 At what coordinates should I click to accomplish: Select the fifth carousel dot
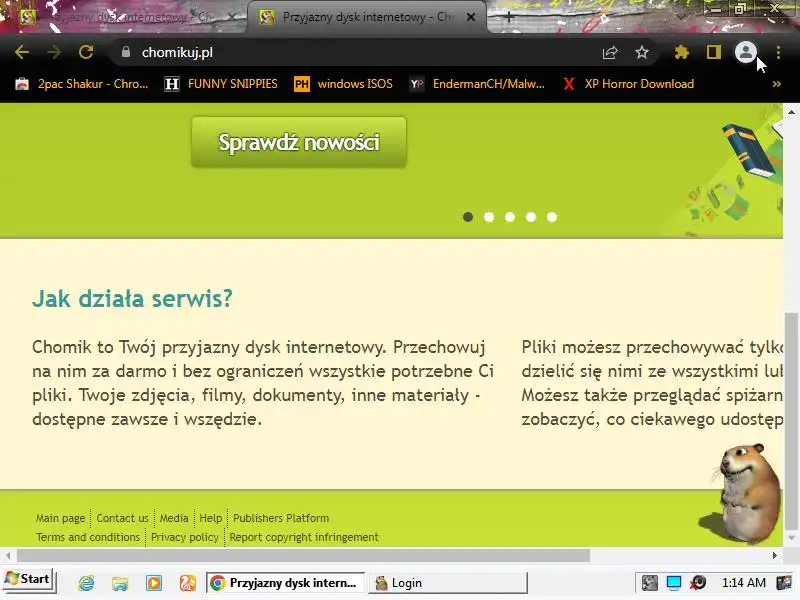(x=552, y=217)
